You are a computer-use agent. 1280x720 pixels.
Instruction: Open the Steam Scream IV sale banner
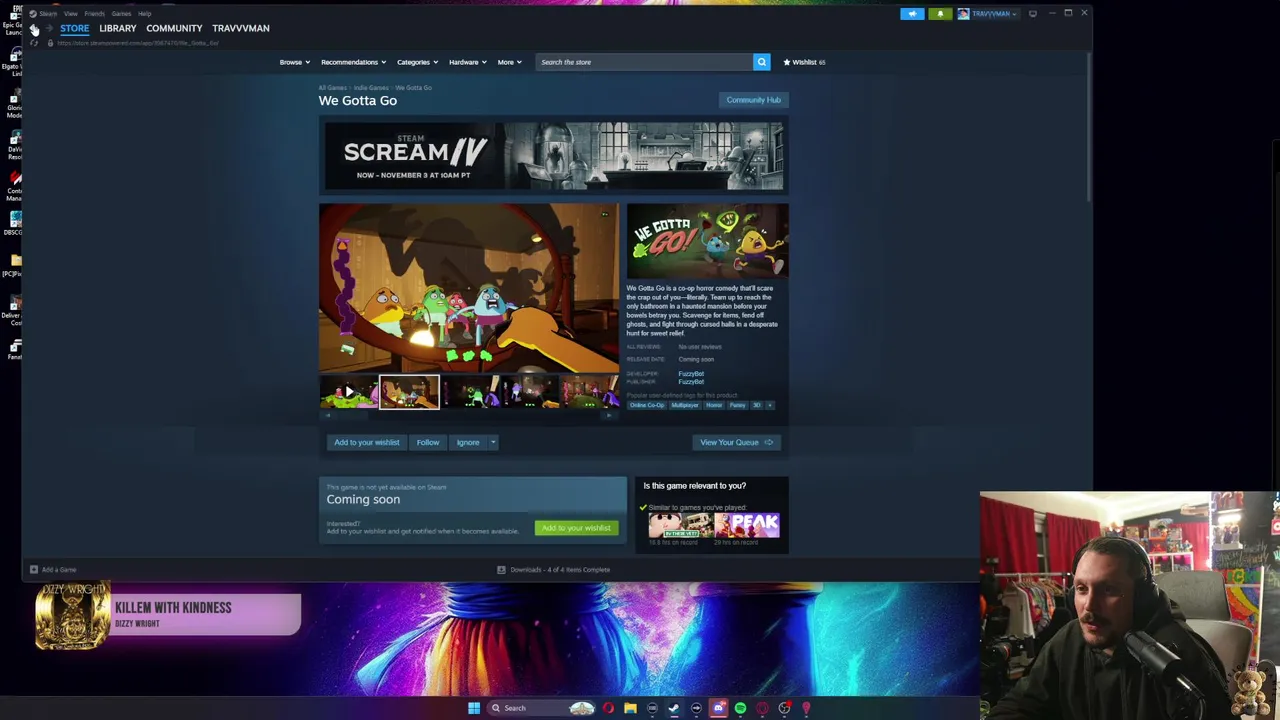pyautogui.click(x=553, y=156)
